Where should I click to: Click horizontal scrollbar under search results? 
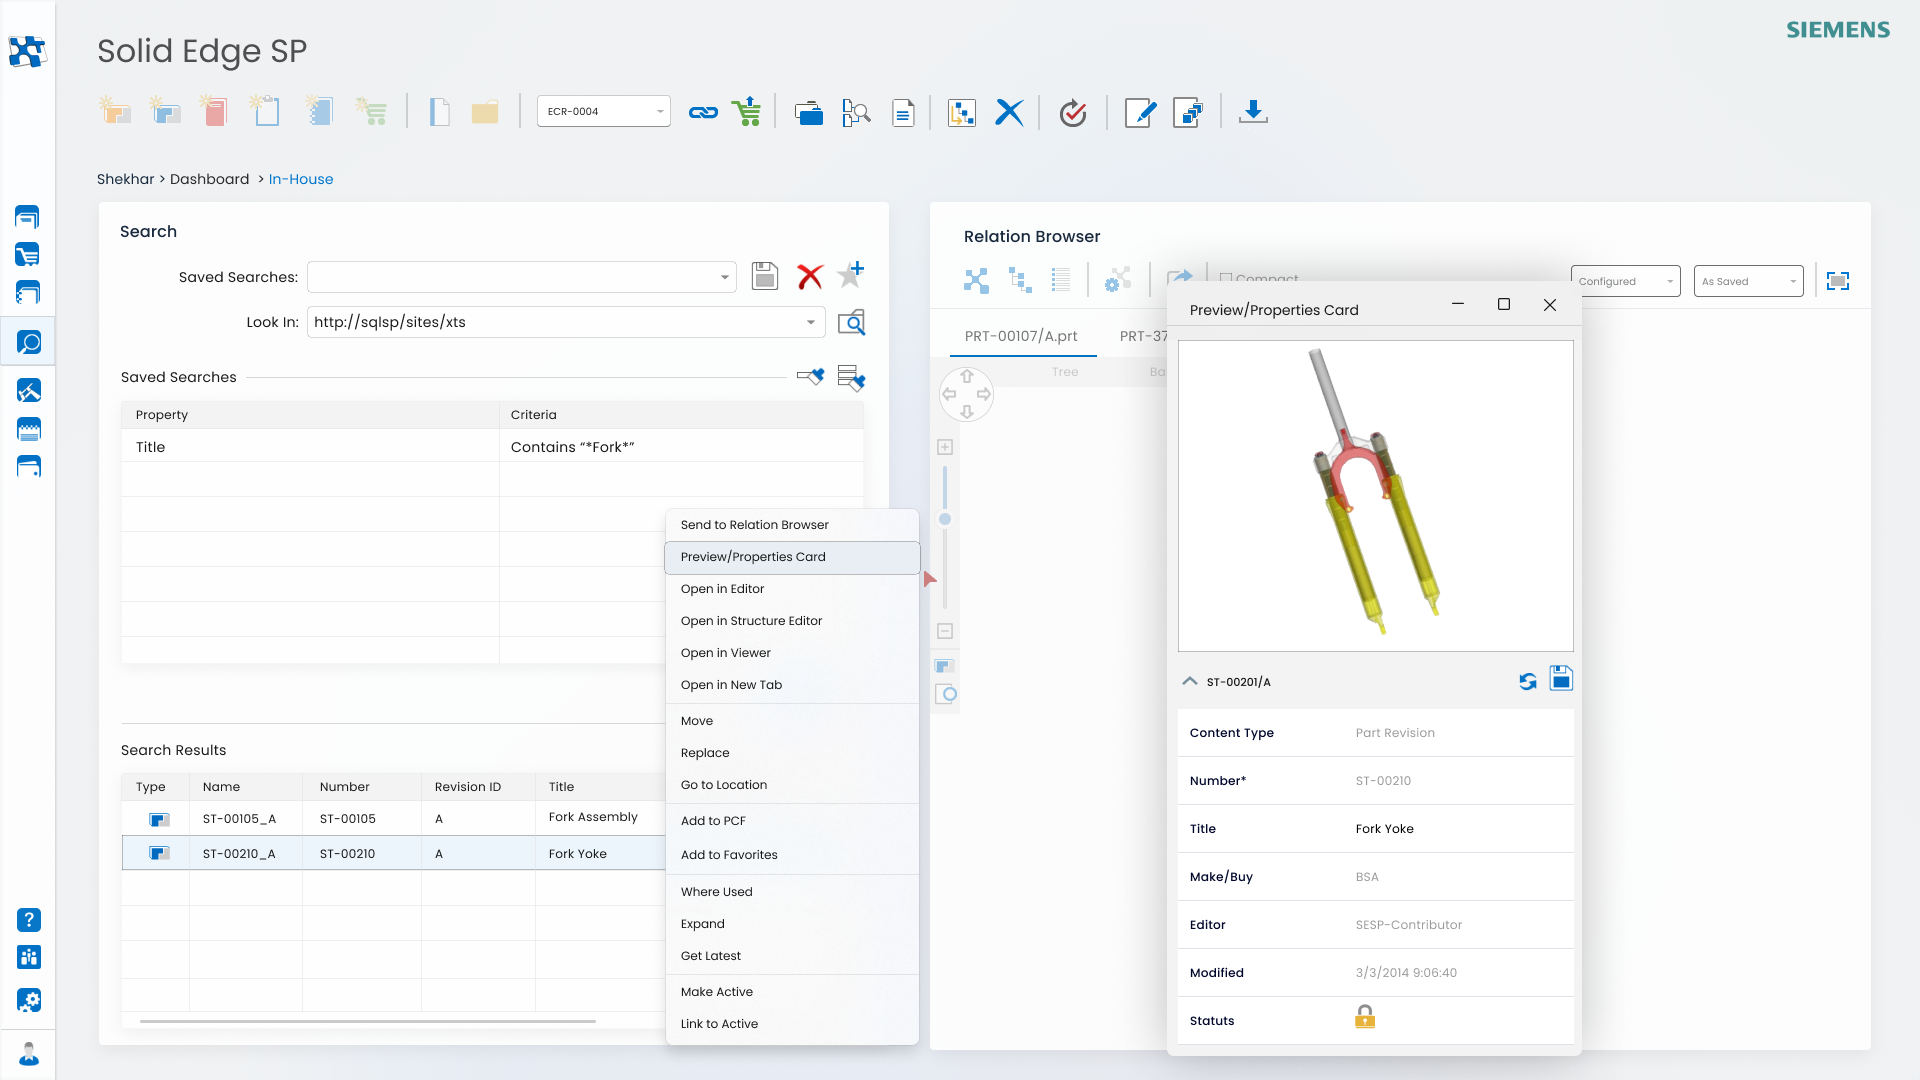368,1021
